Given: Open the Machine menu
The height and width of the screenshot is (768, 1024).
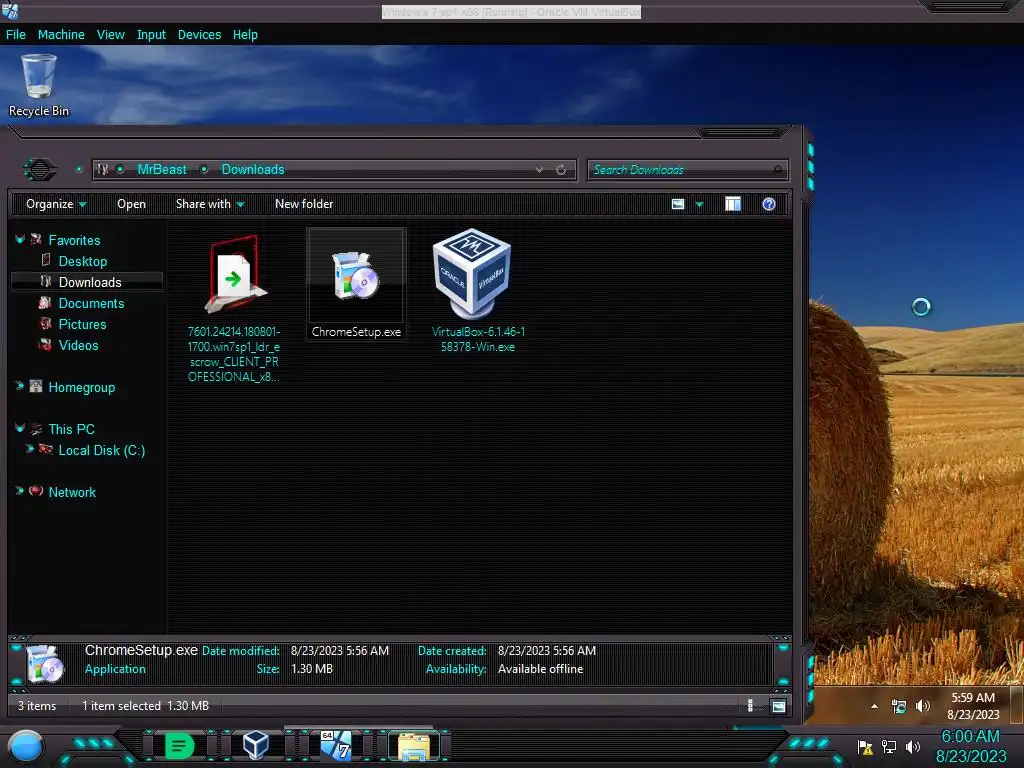Looking at the screenshot, I should tap(61, 35).
